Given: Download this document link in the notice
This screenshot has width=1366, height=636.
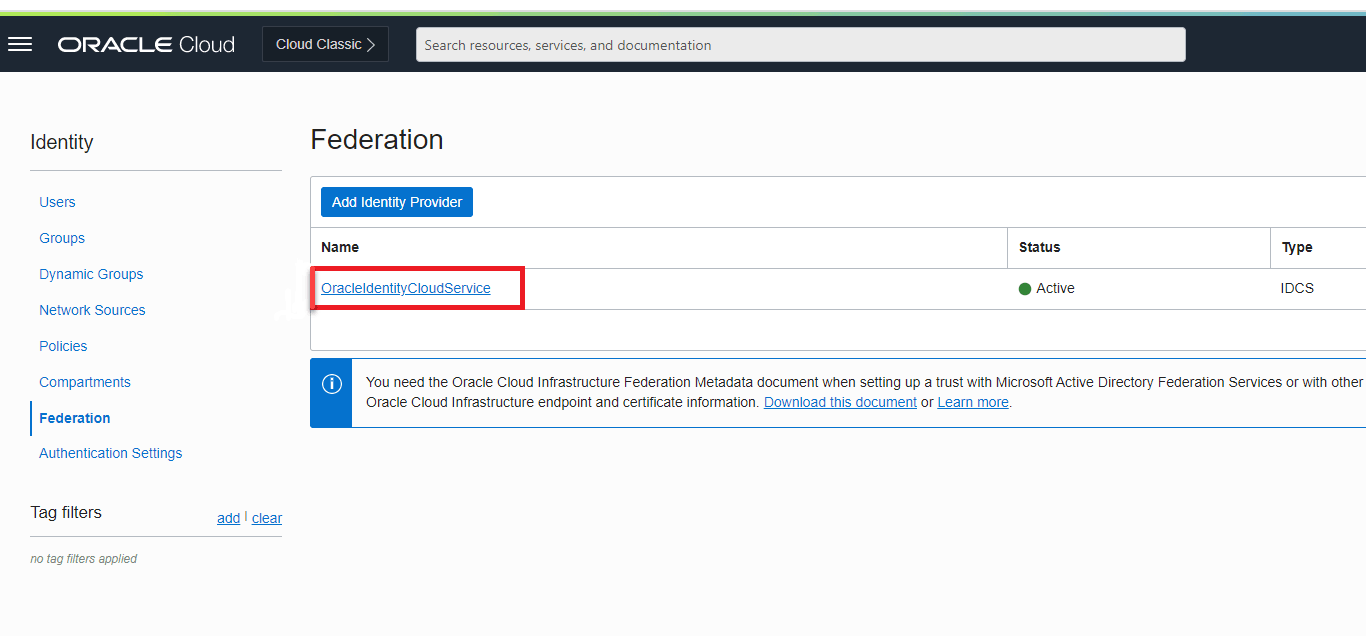Looking at the screenshot, I should point(840,402).
